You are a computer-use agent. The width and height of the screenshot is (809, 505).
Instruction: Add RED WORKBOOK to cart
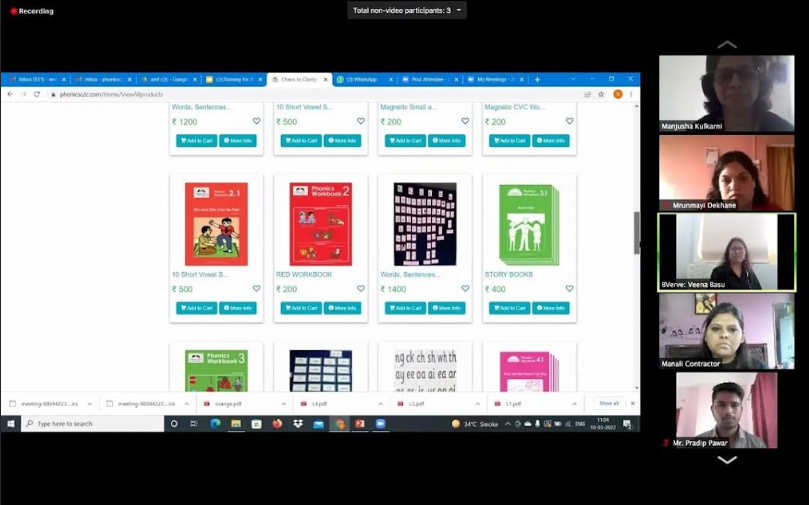[x=301, y=308]
